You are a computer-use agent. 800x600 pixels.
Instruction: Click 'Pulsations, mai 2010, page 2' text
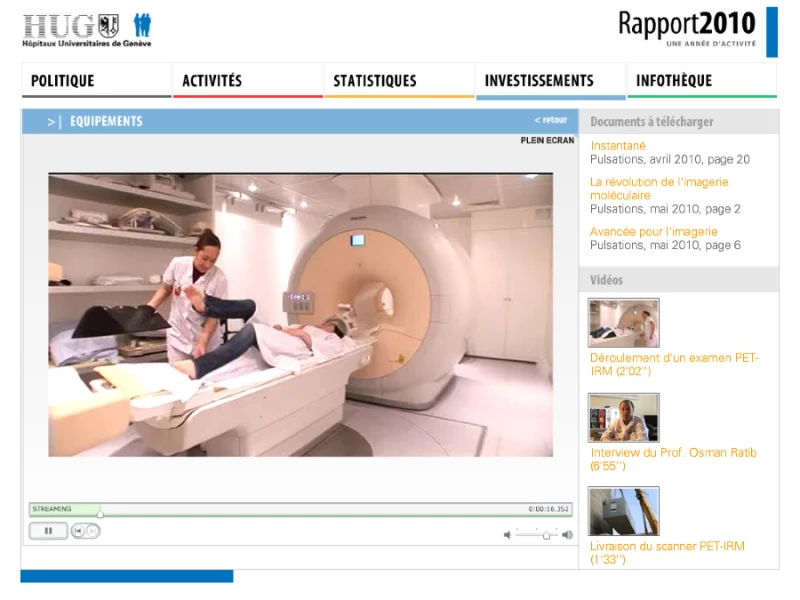click(665, 209)
